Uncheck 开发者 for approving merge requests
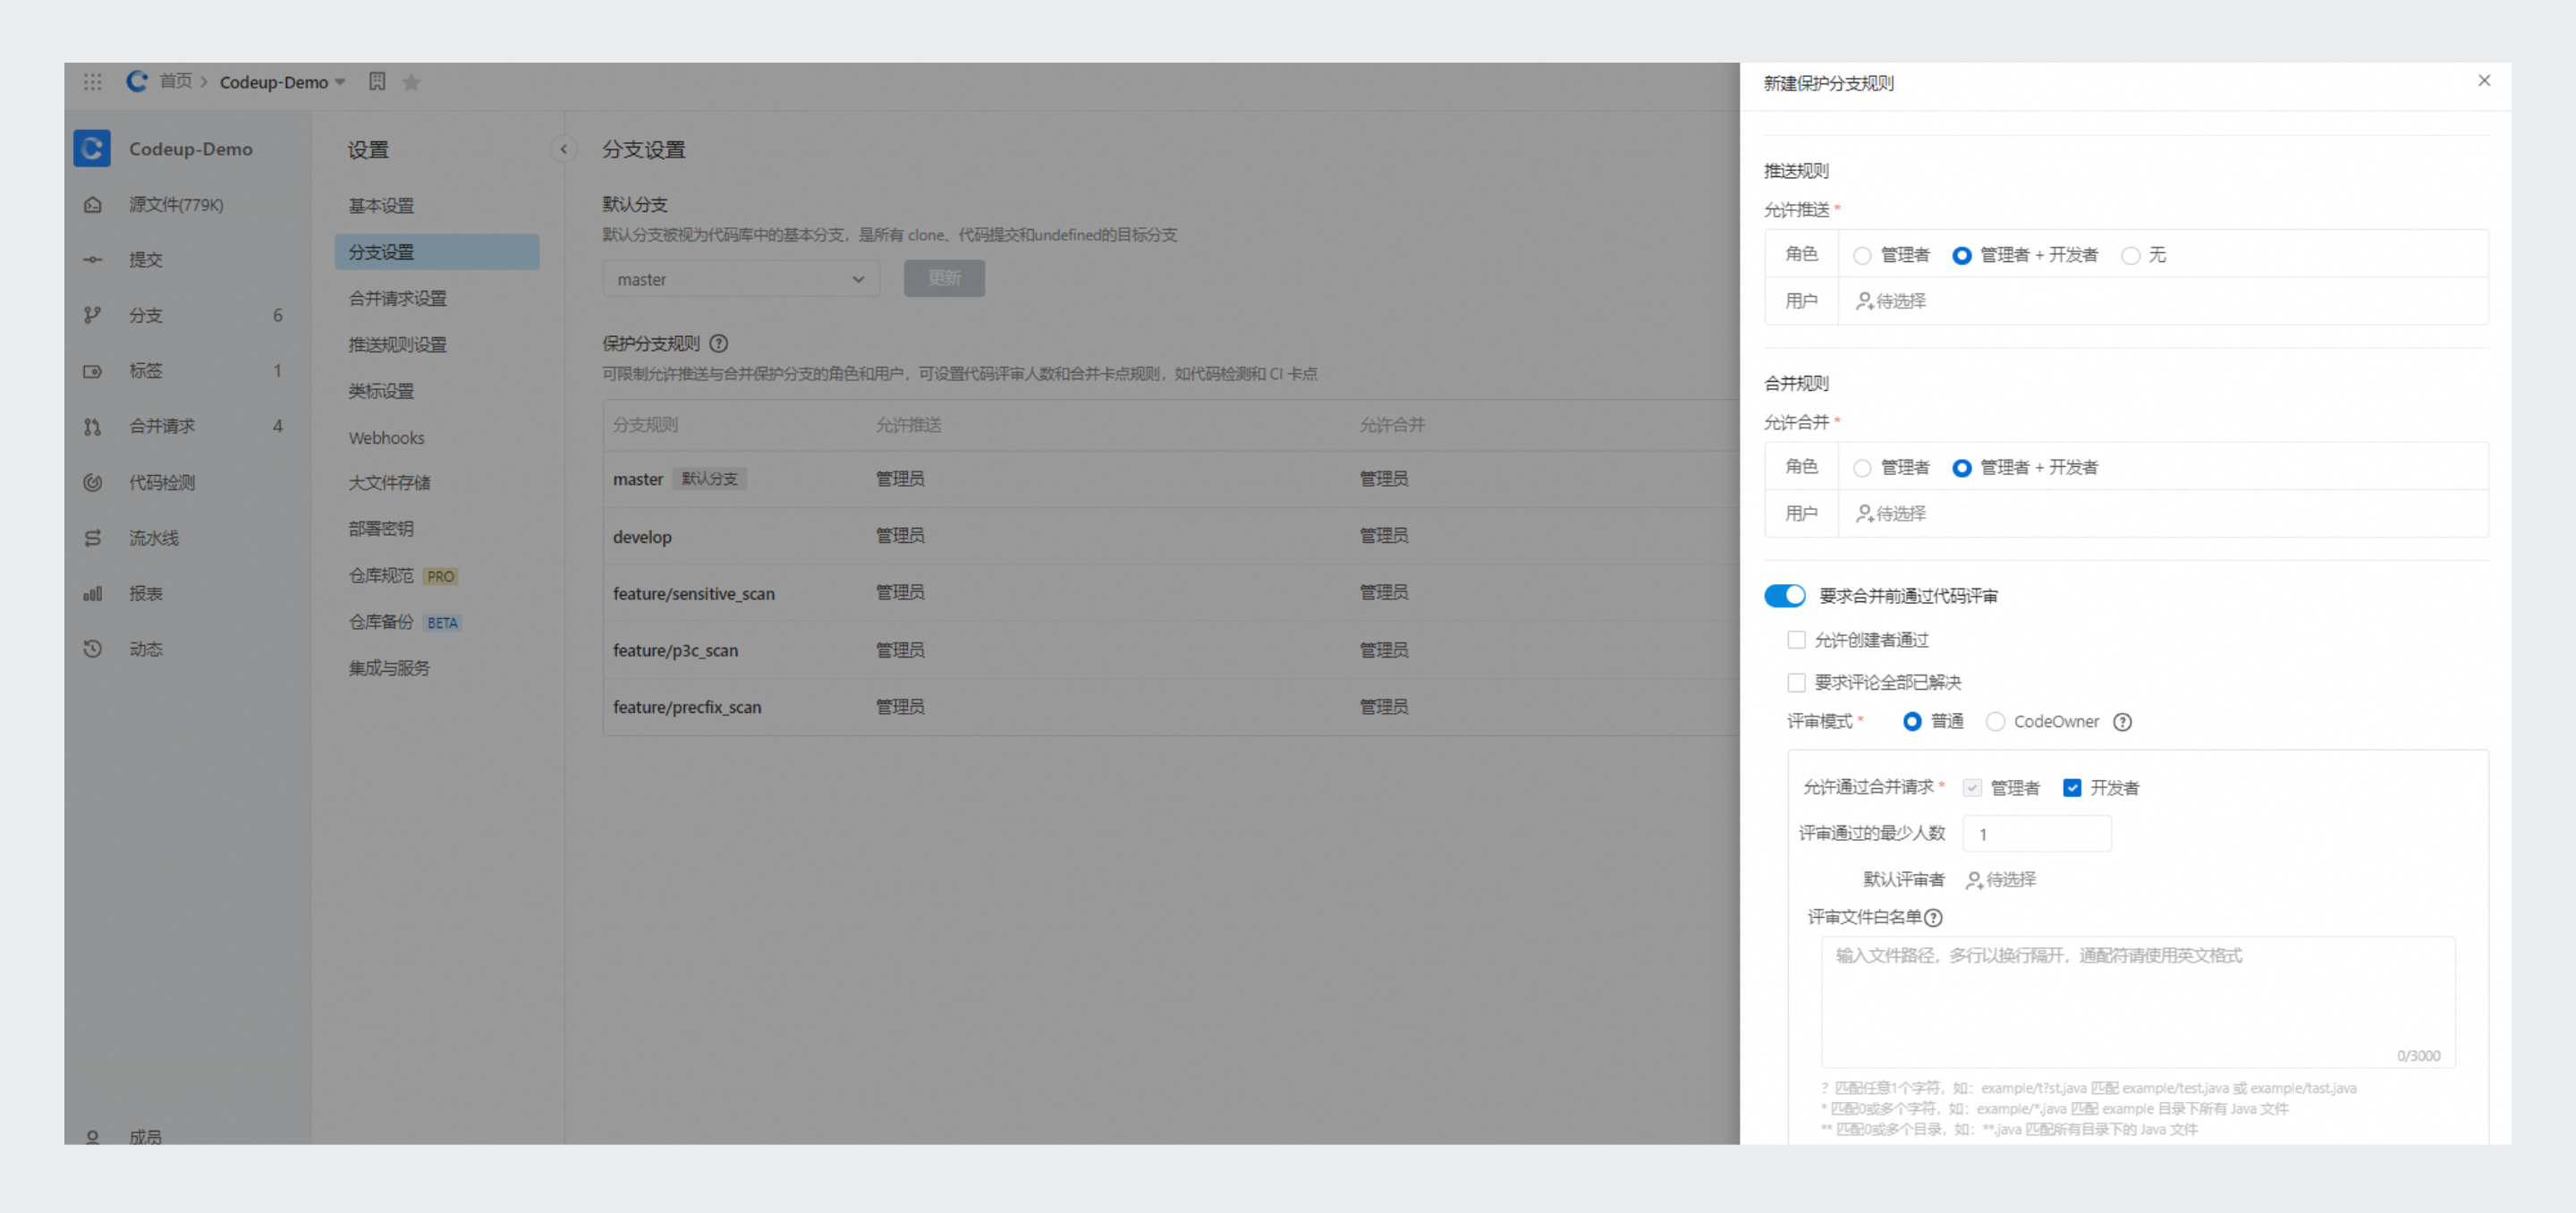The width and height of the screenshot is (2576, 1213). [2072, 788]
